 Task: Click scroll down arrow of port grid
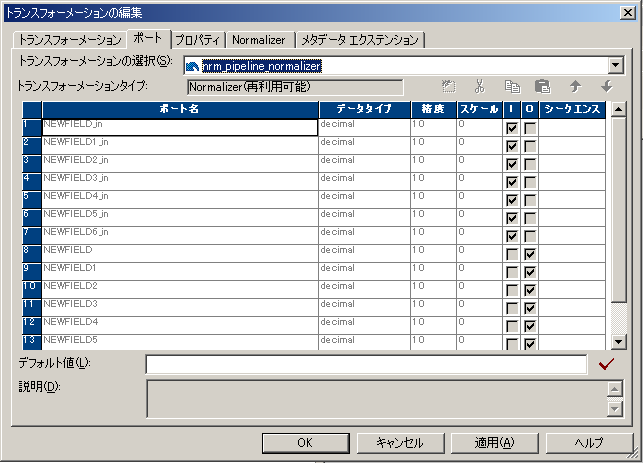pyautogui.click(x=617, y=342)
